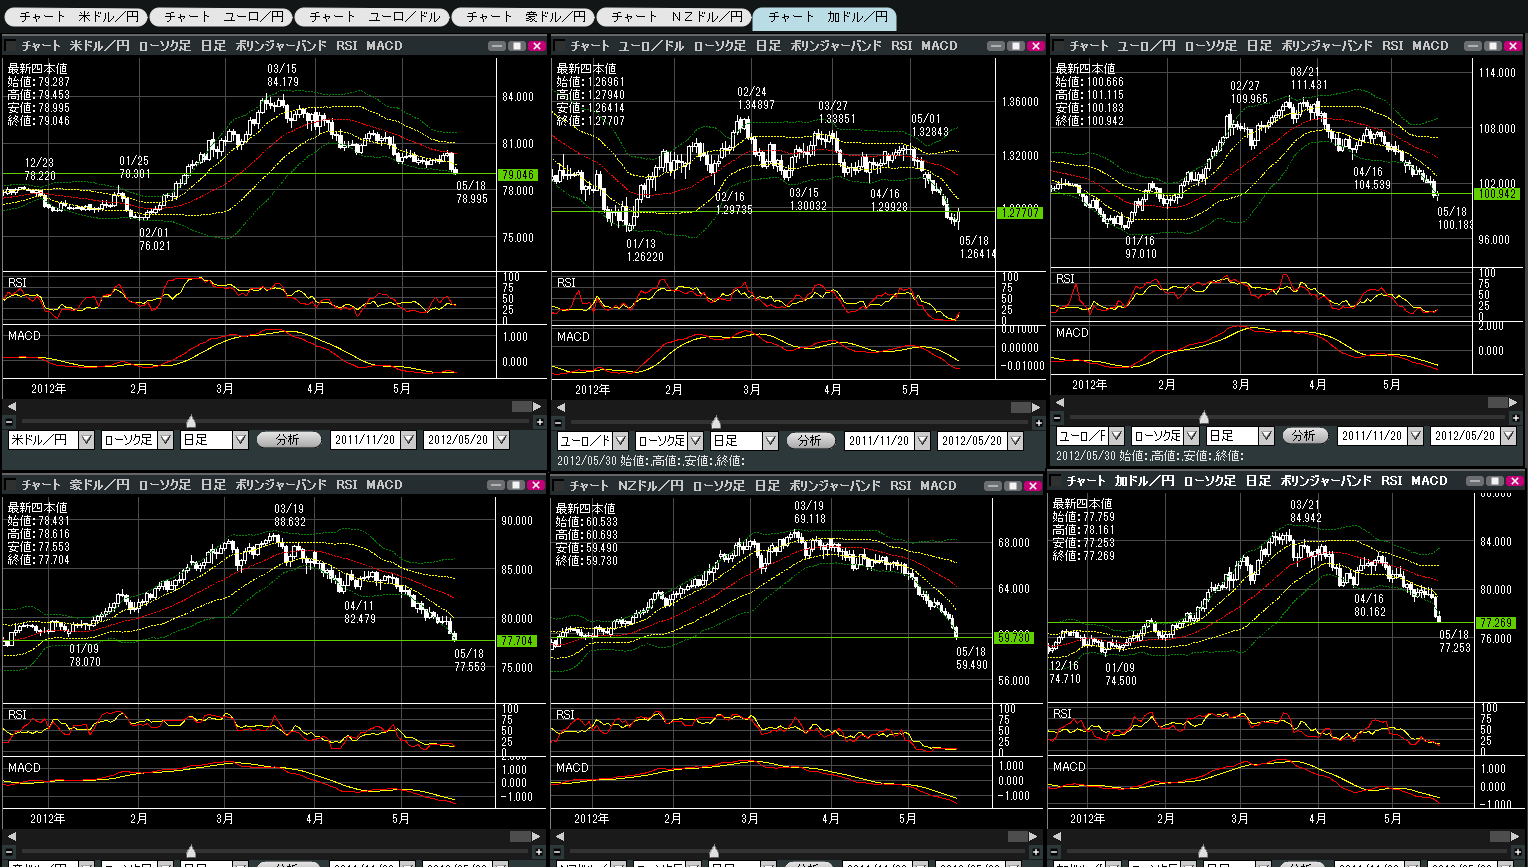Tick checkbox in 米ドル/円 chart title bar
The image size is (1528, 867).
coord(11,46)
